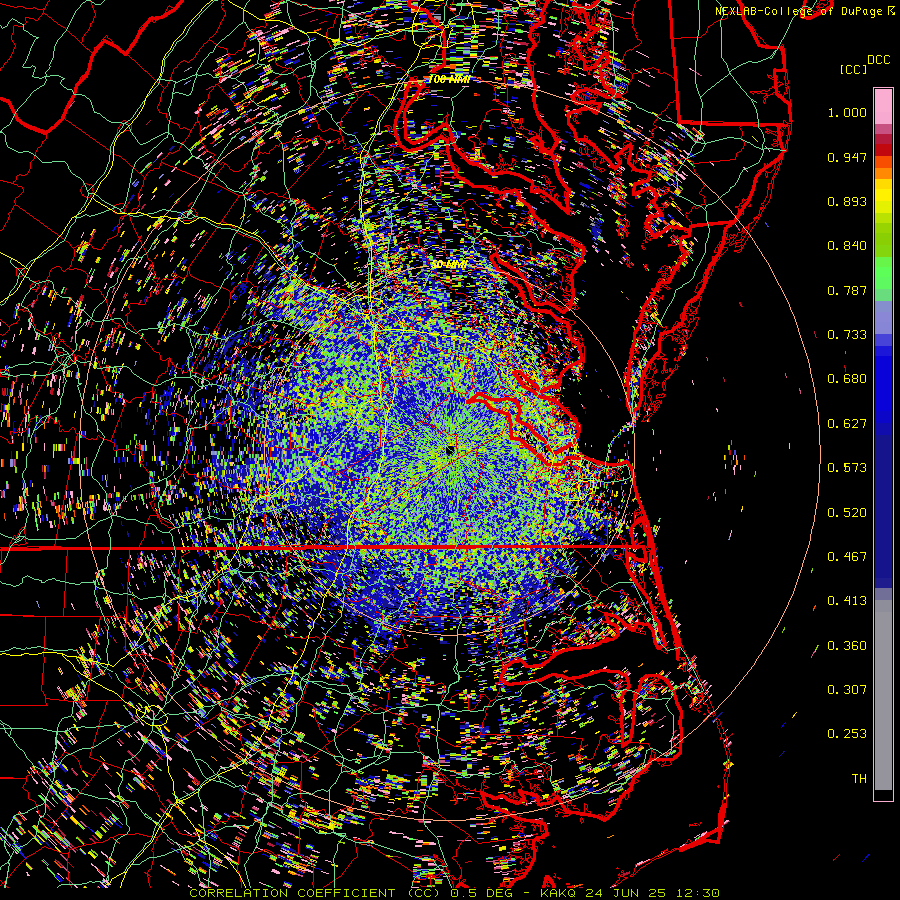Viewport: 900px width, 900px height.
Task: Click the 24 JUN 25 date in the footer
Action: 626,893
